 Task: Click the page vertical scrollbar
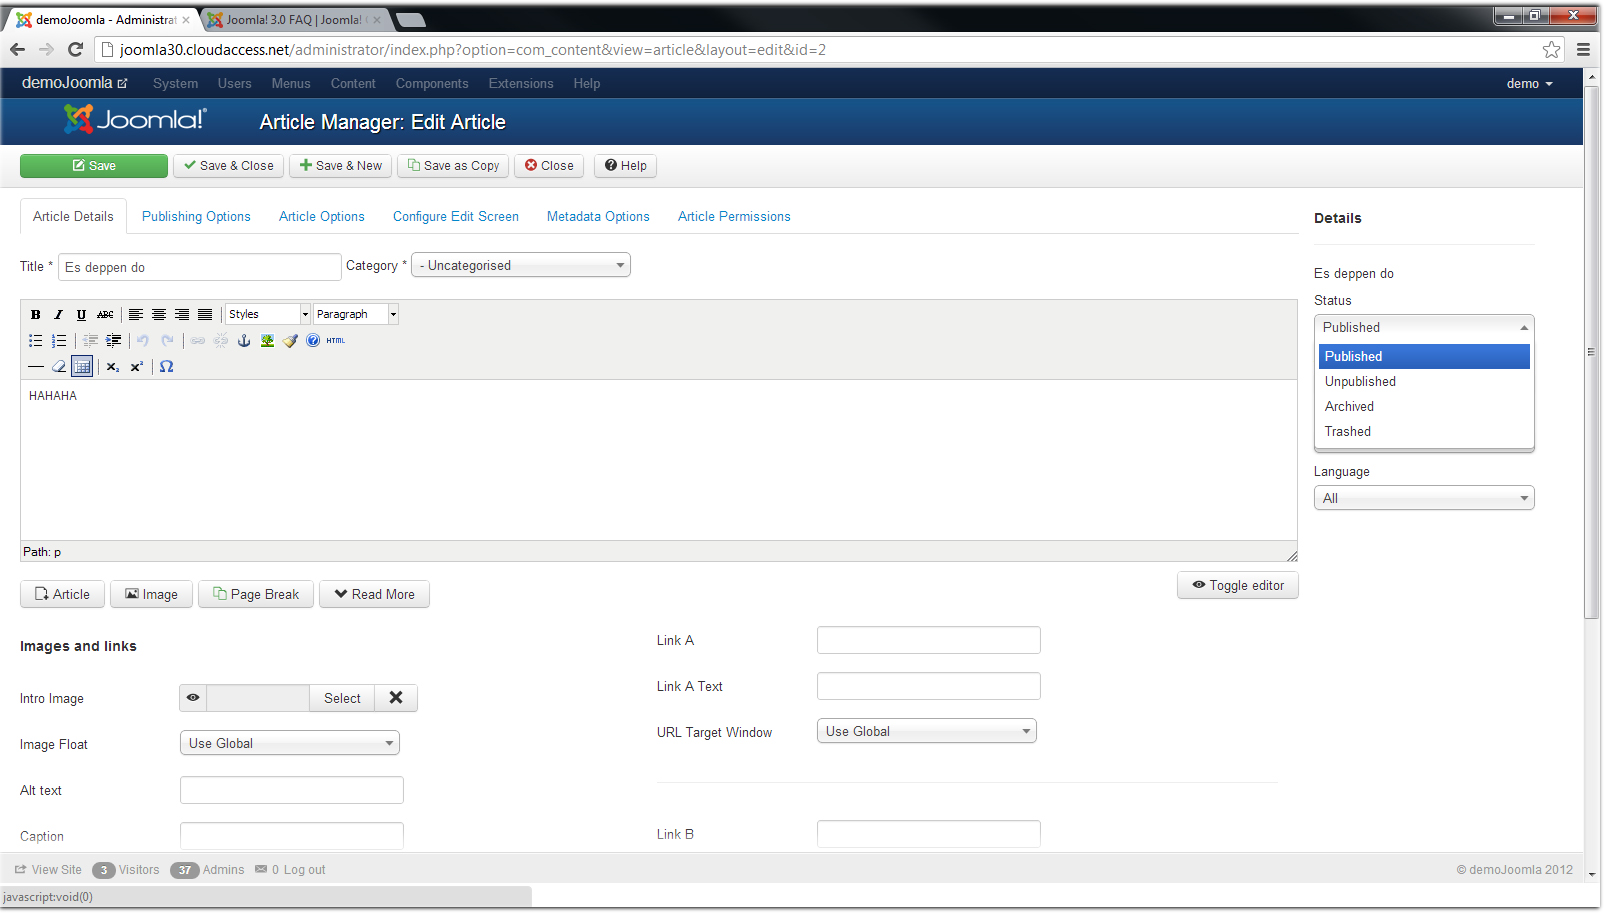(1591, 350)
